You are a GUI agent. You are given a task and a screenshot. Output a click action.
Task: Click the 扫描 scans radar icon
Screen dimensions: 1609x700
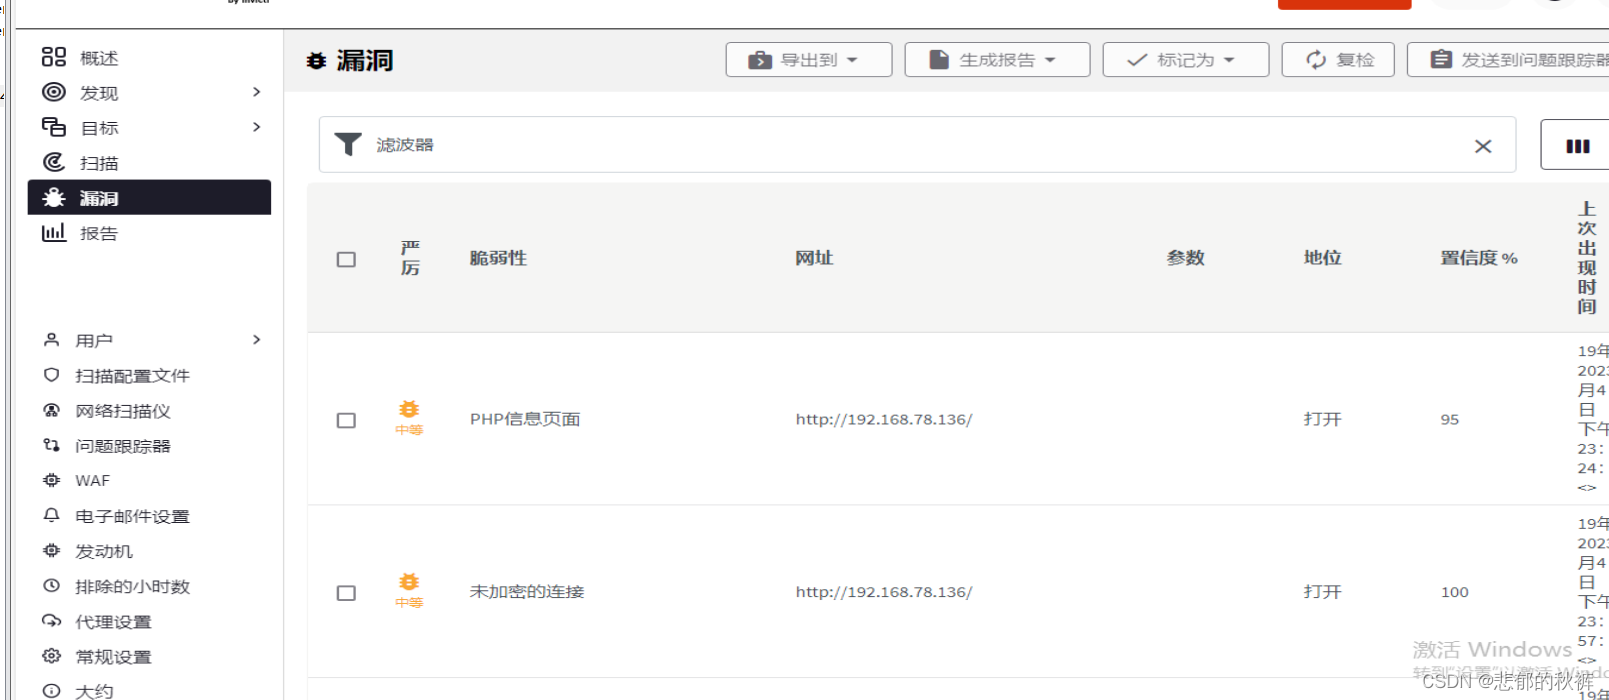point(54,162)
